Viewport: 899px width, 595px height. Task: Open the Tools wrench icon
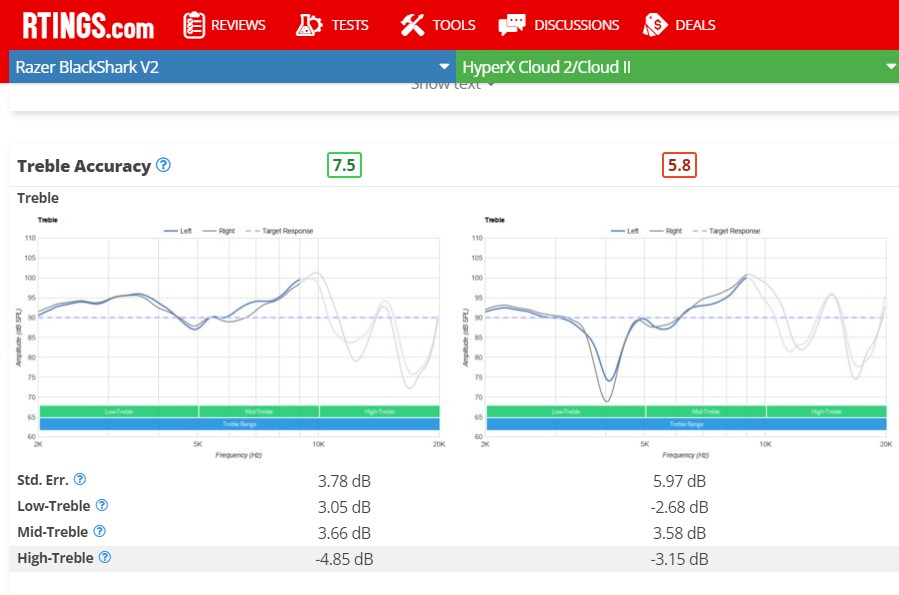pos(412,25)
